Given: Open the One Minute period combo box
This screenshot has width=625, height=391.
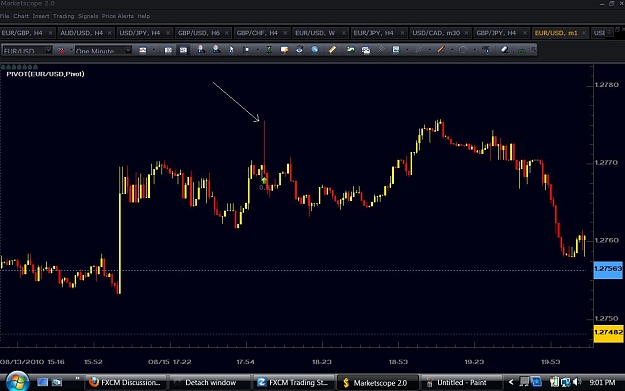Looking at the screenshot, I should click(x=103, y=50).
